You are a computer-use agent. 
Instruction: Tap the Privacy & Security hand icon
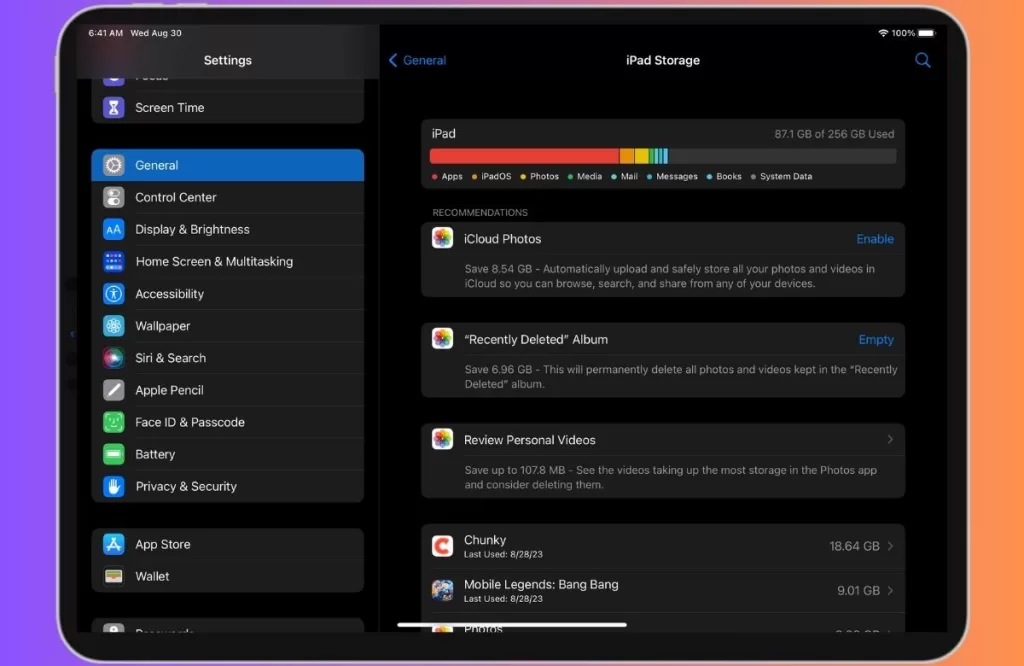click(x=114, y=486)
